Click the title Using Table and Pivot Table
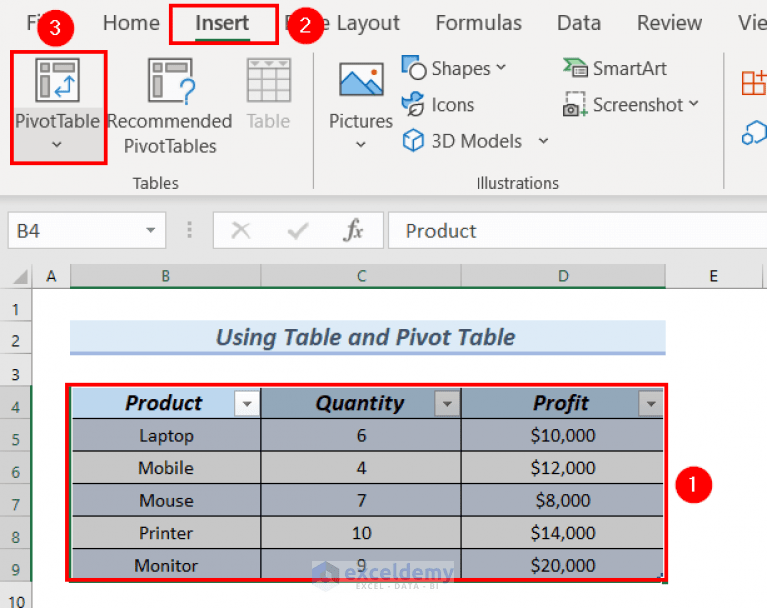This screenshot has width=767, height=608. (367, 337)
